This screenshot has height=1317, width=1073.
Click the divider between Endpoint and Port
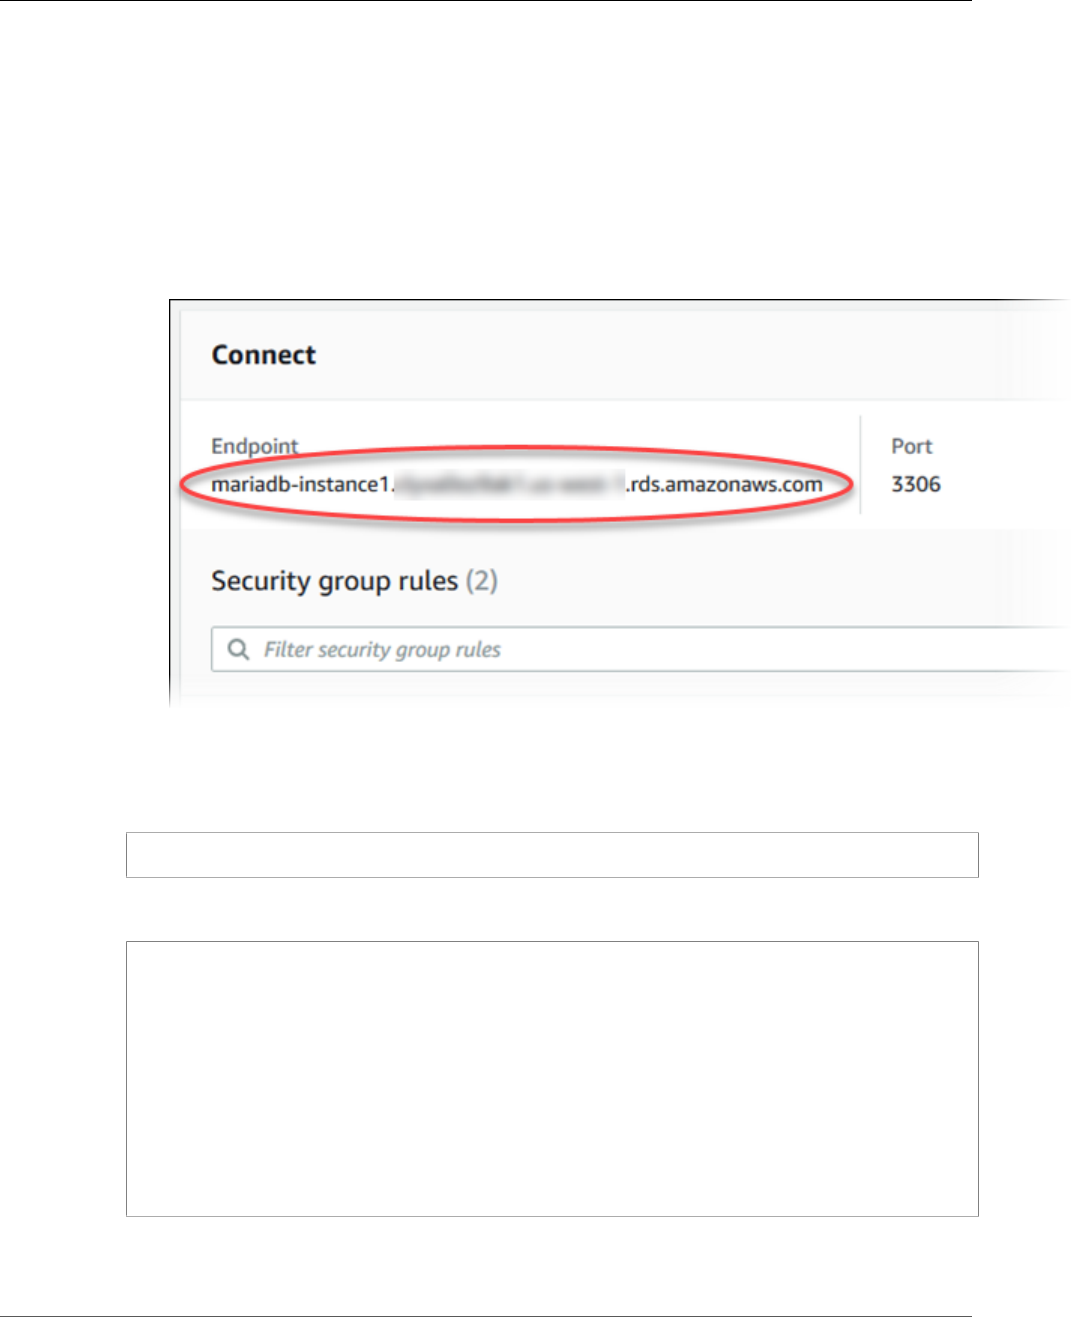tap(860, 465)
